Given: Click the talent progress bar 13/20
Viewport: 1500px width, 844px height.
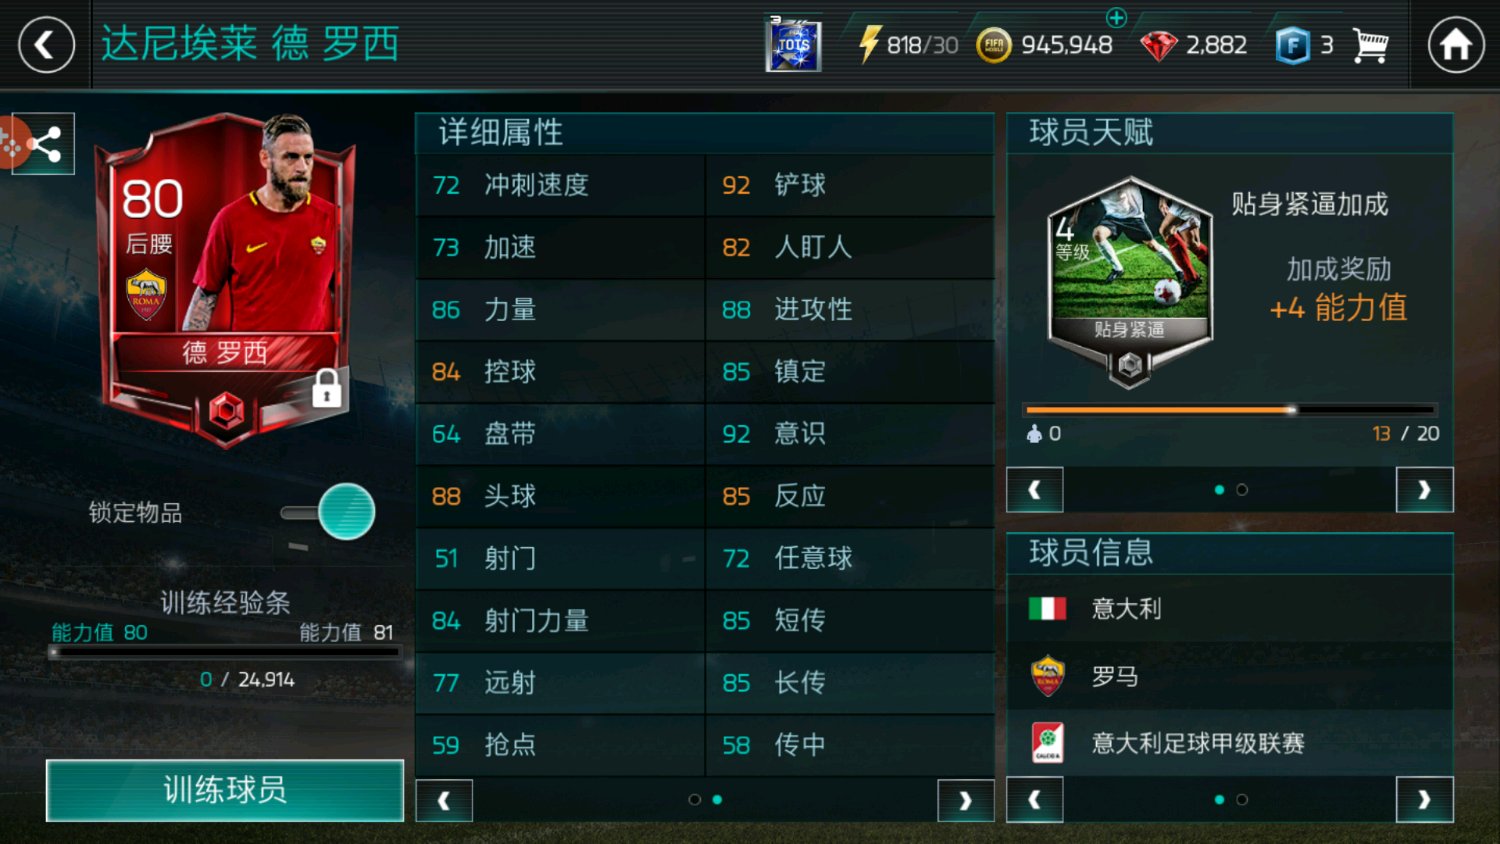Looking at the screenshot, I should click(1231, 410).
